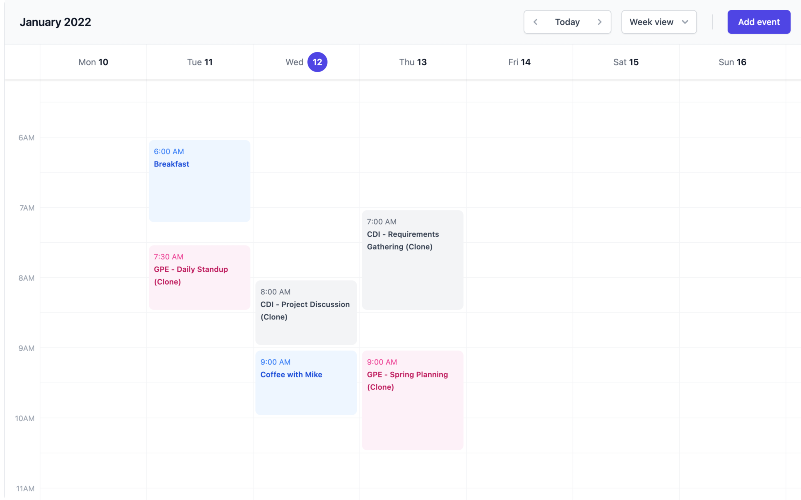Click the 10AM time label

(x=25, y=418)
